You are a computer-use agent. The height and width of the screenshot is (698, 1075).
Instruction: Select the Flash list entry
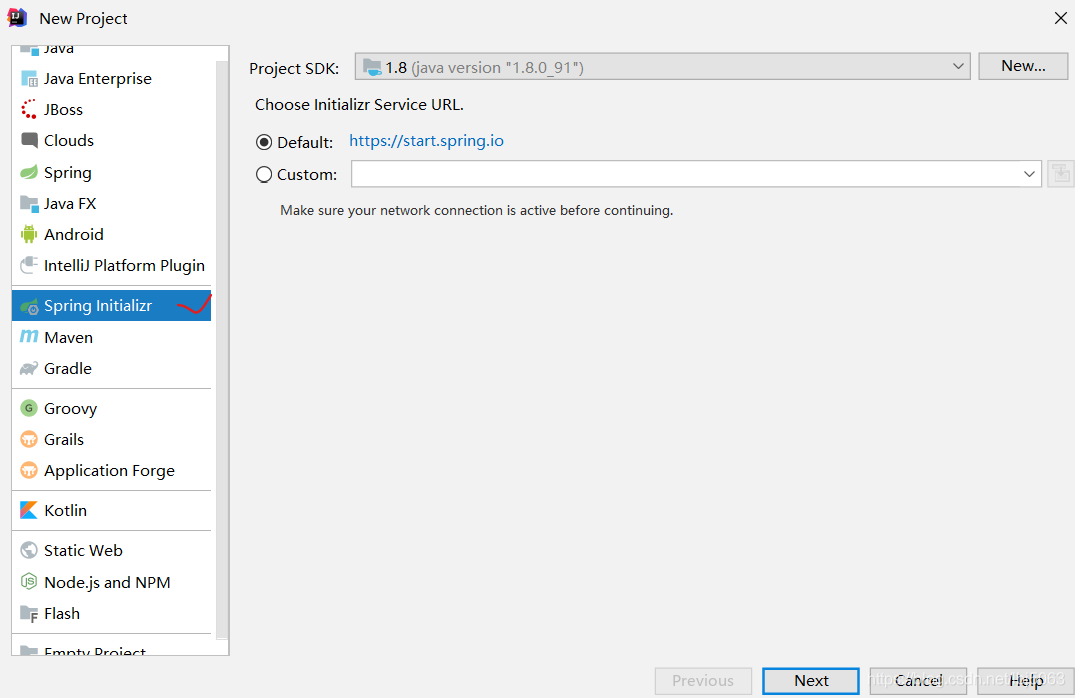click(111, 614)
